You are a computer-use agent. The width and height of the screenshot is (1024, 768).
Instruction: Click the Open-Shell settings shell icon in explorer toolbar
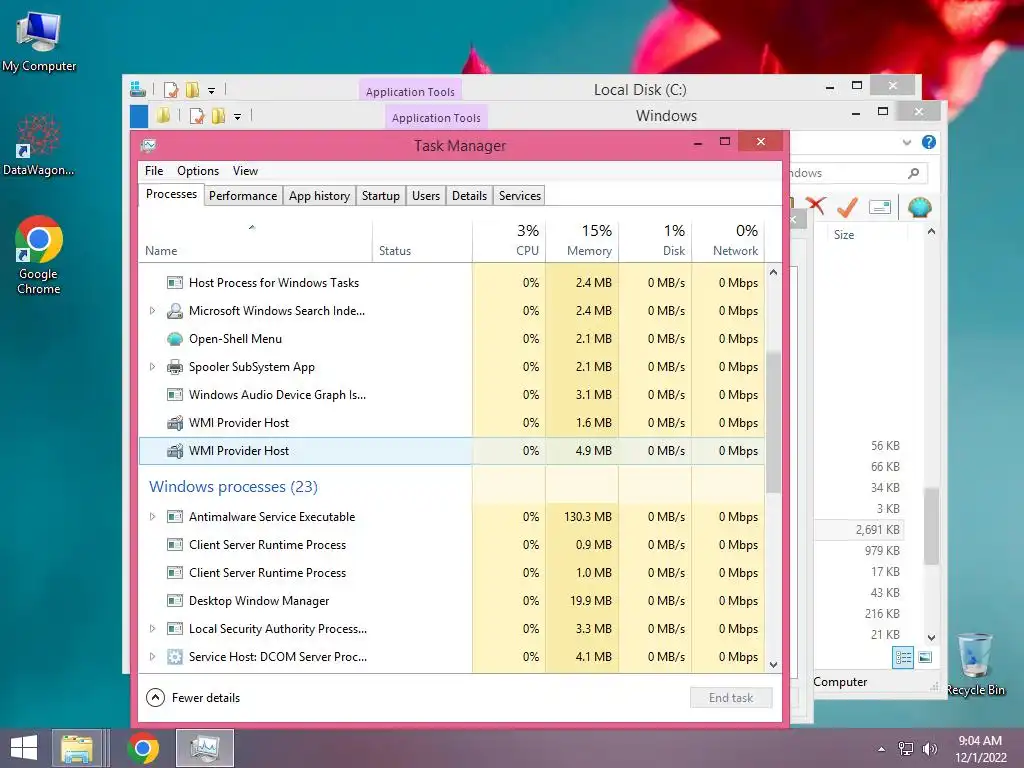[920, 207]
